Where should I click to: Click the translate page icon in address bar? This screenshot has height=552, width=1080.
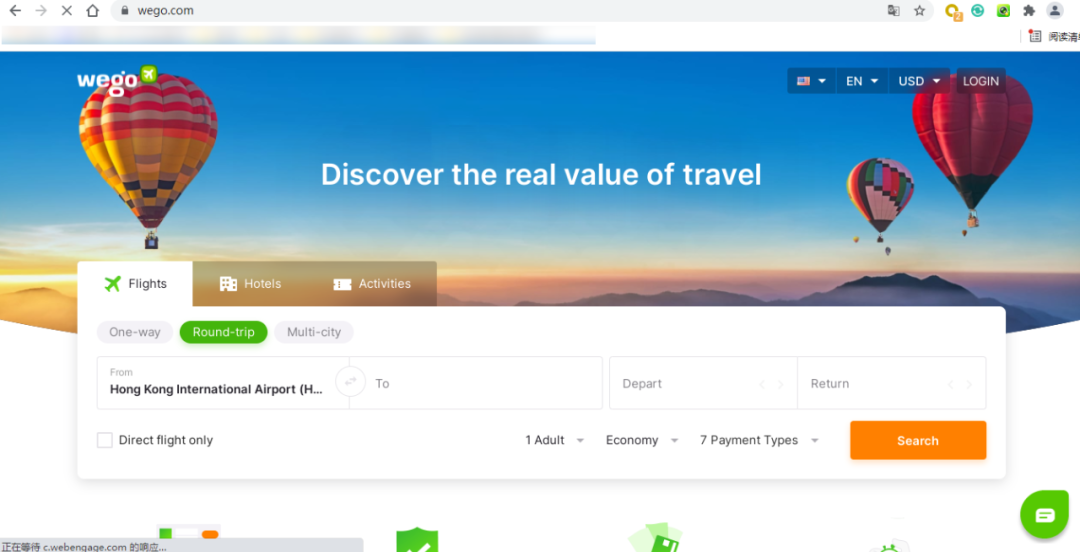pyautogui.click(x=893, y=10)
